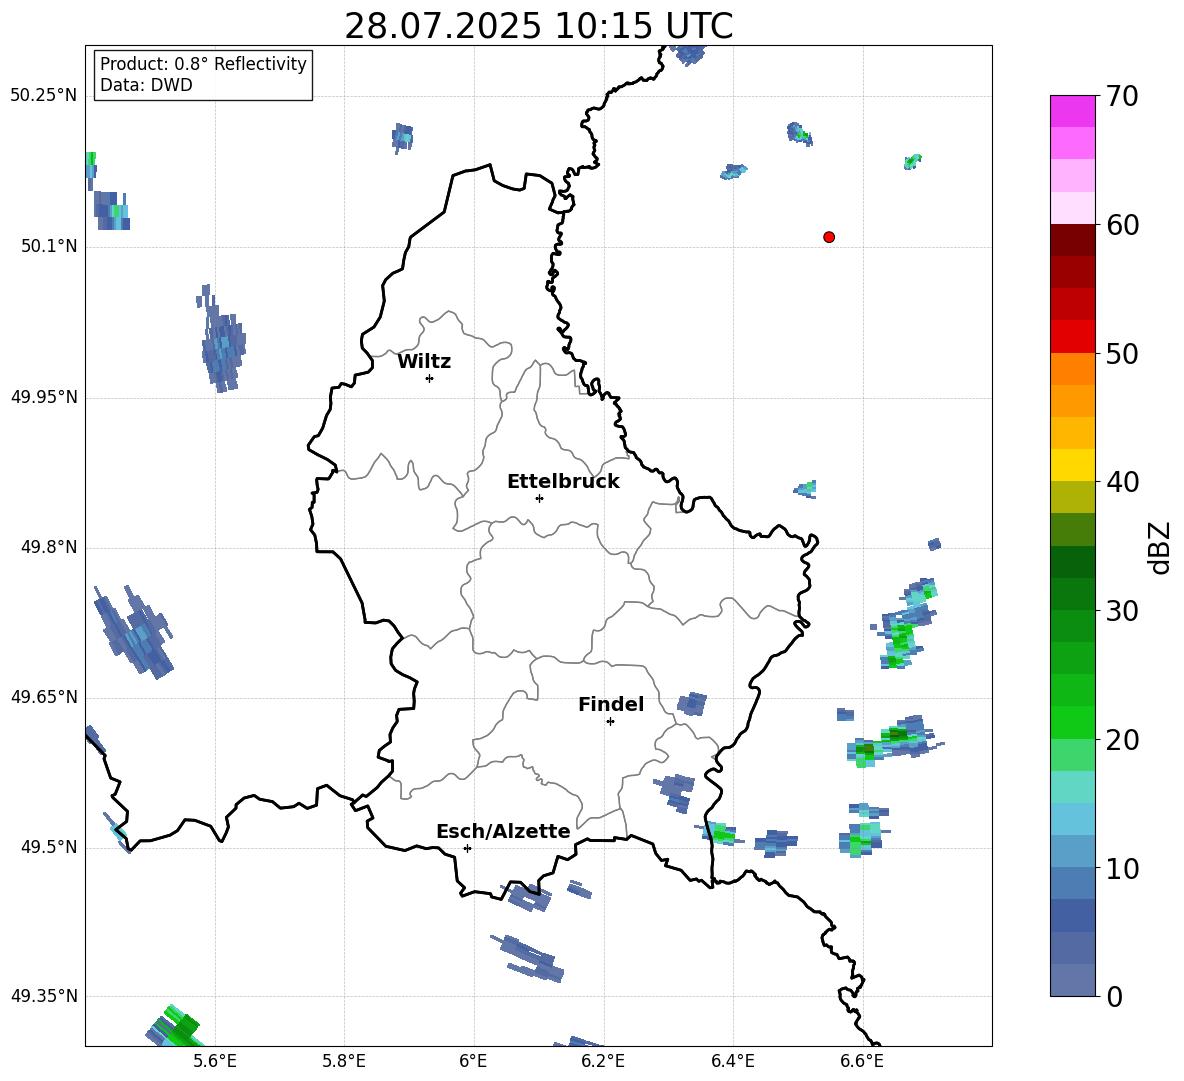Image resolution: width=1184 pixels, height=1081 pixels.
Task: Click the 30 tick on colorbar
Action: 1121,611
